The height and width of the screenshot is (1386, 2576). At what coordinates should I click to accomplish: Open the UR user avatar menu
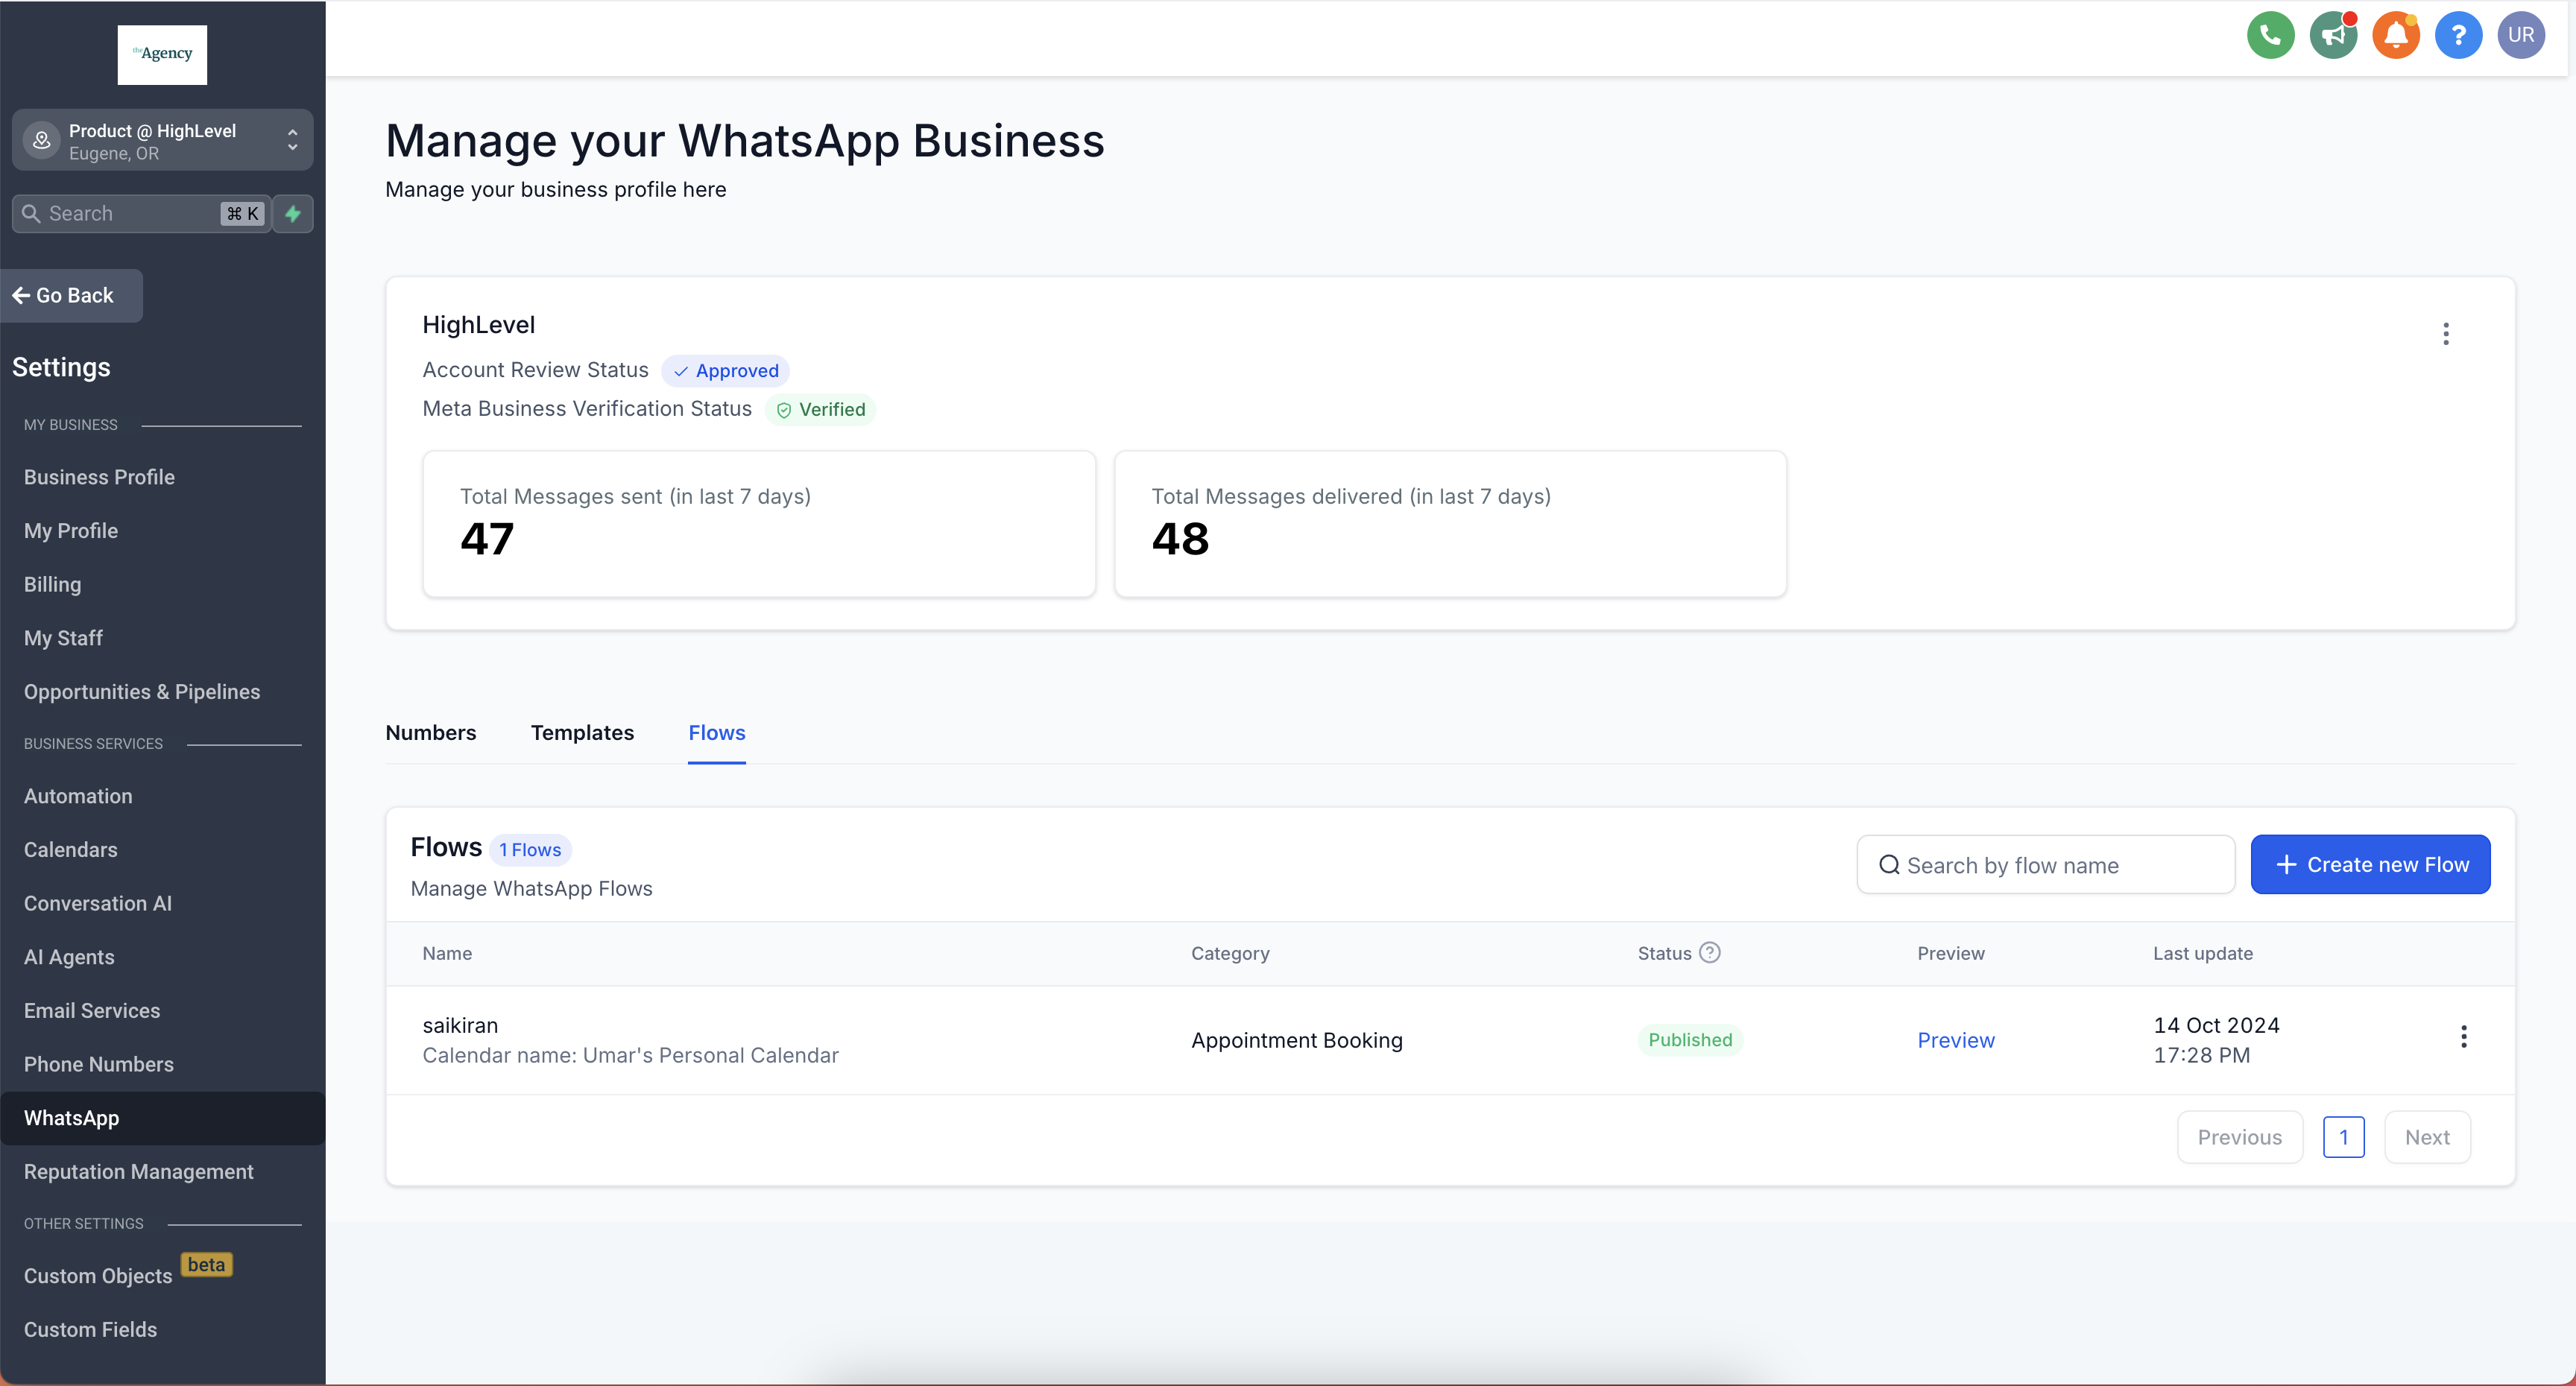tap(2520, 36)
